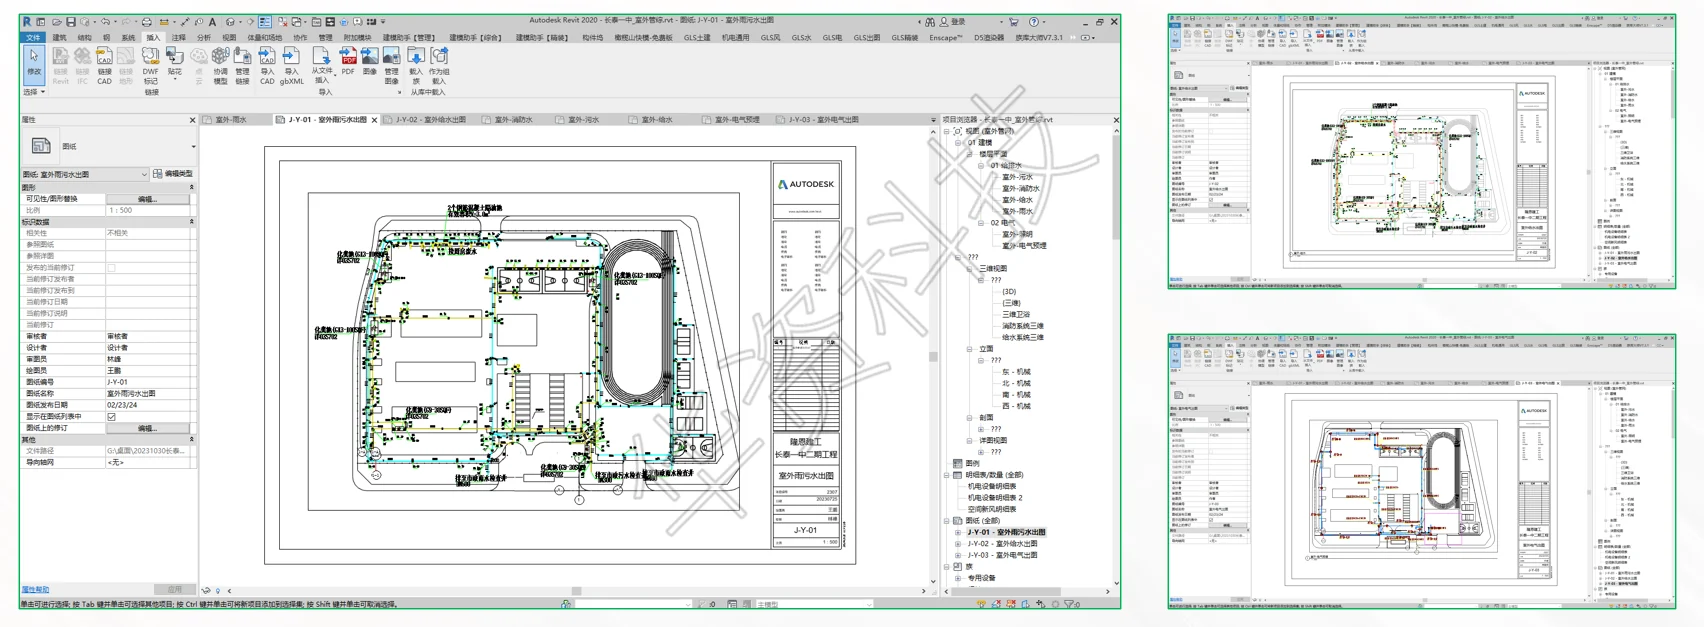This screenshot has width=1704, height=627.
Task: Collapse the 立面 tree node
Action: coord(969,349)
